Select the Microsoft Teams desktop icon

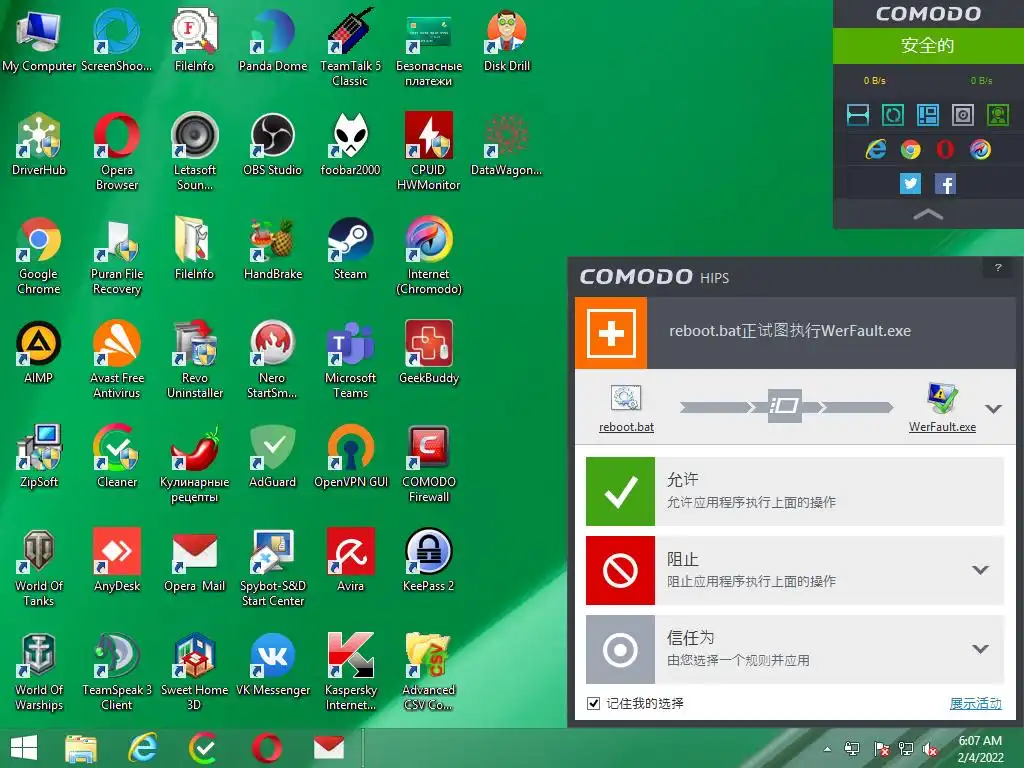351,360
